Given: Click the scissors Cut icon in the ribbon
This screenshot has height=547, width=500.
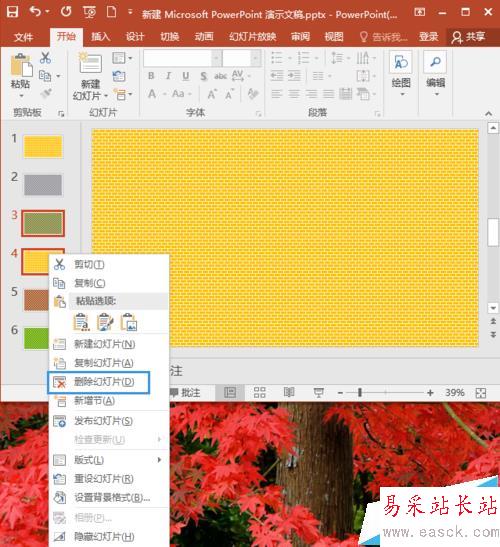Looking at the screenshot, I should (x=45, y=58).
